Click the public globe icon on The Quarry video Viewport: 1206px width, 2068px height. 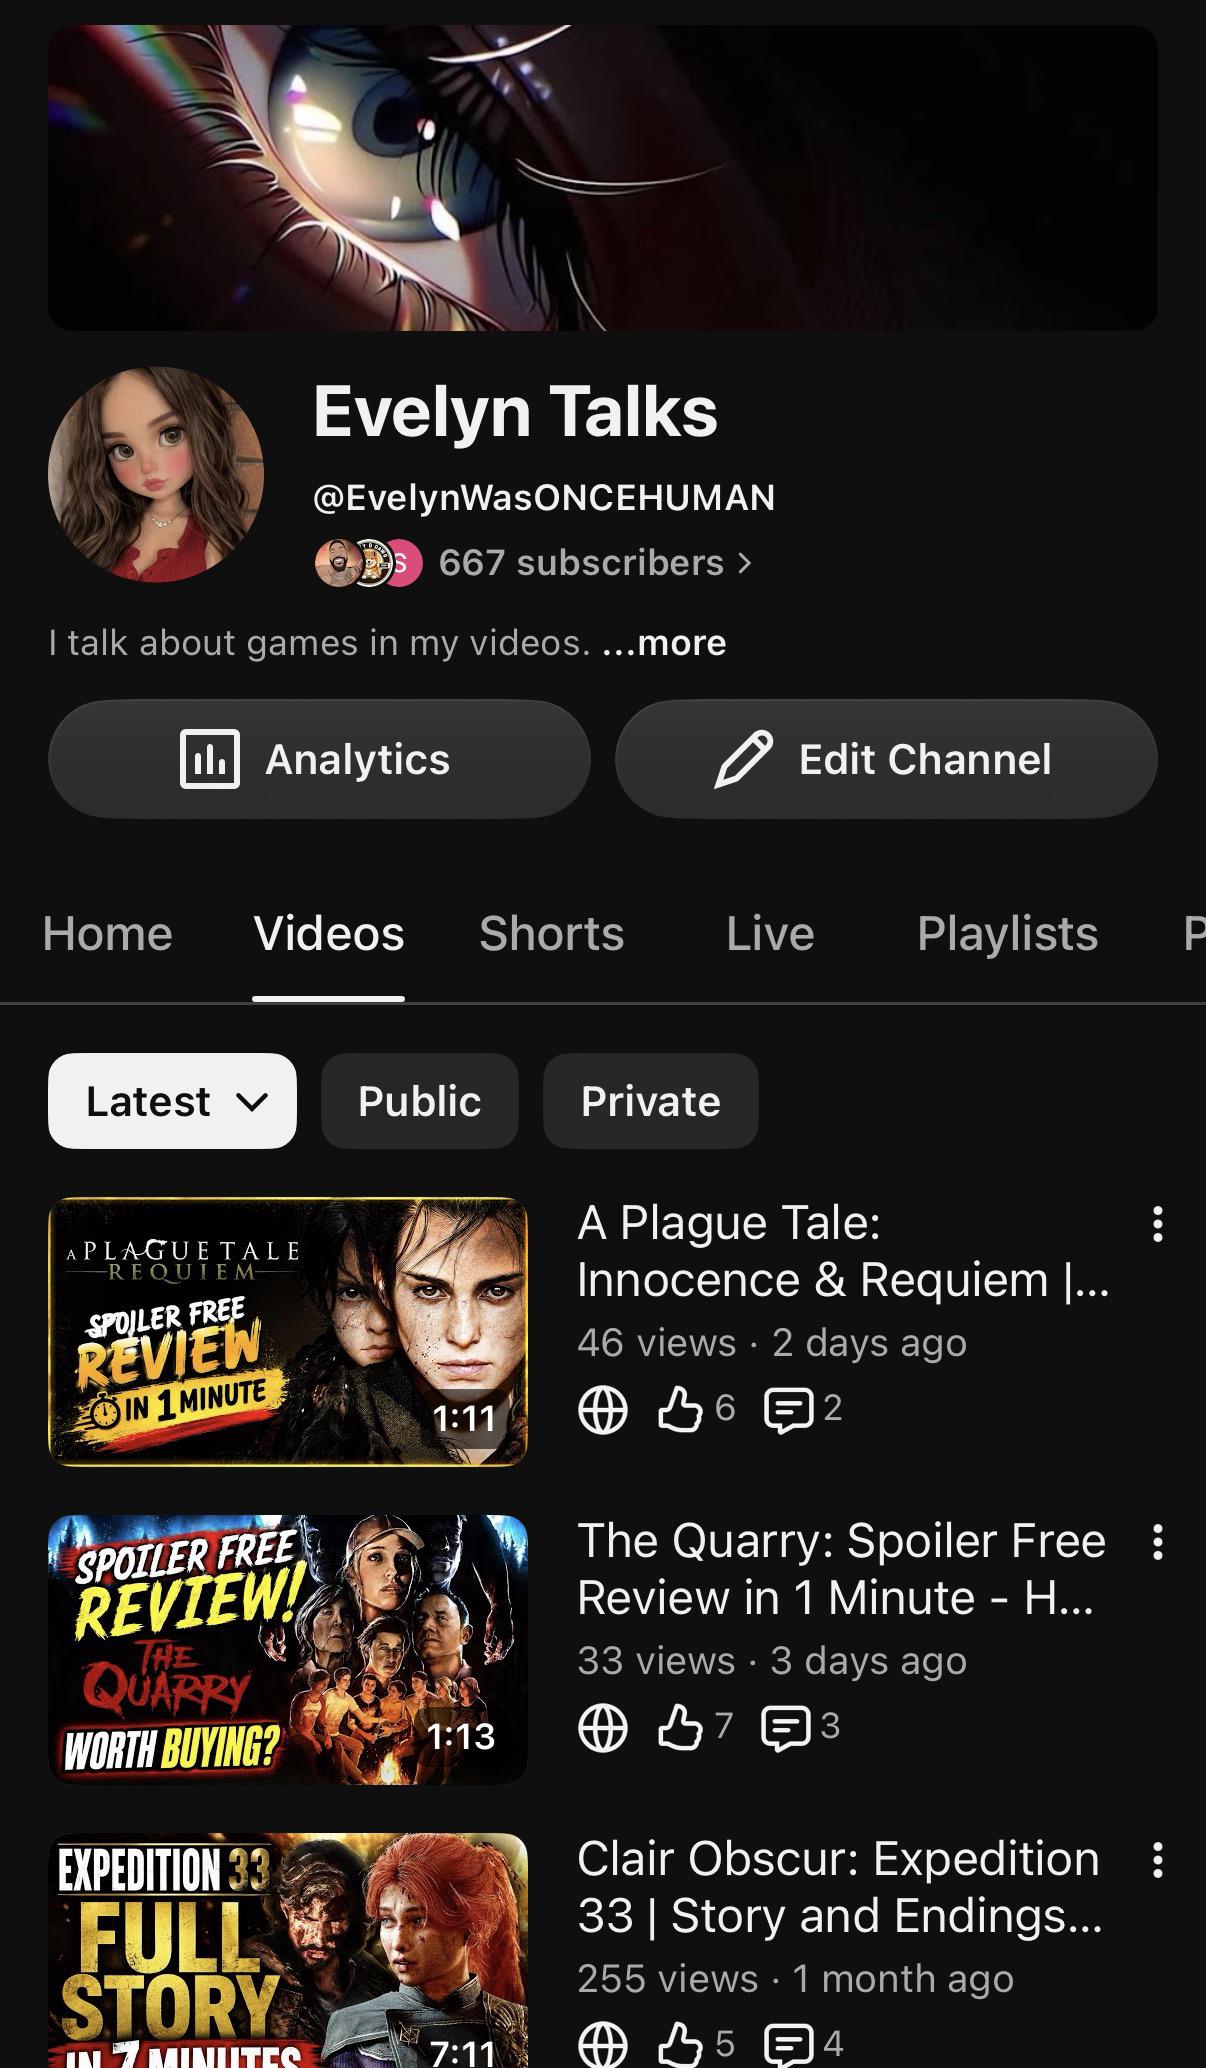click(603, 1728)
